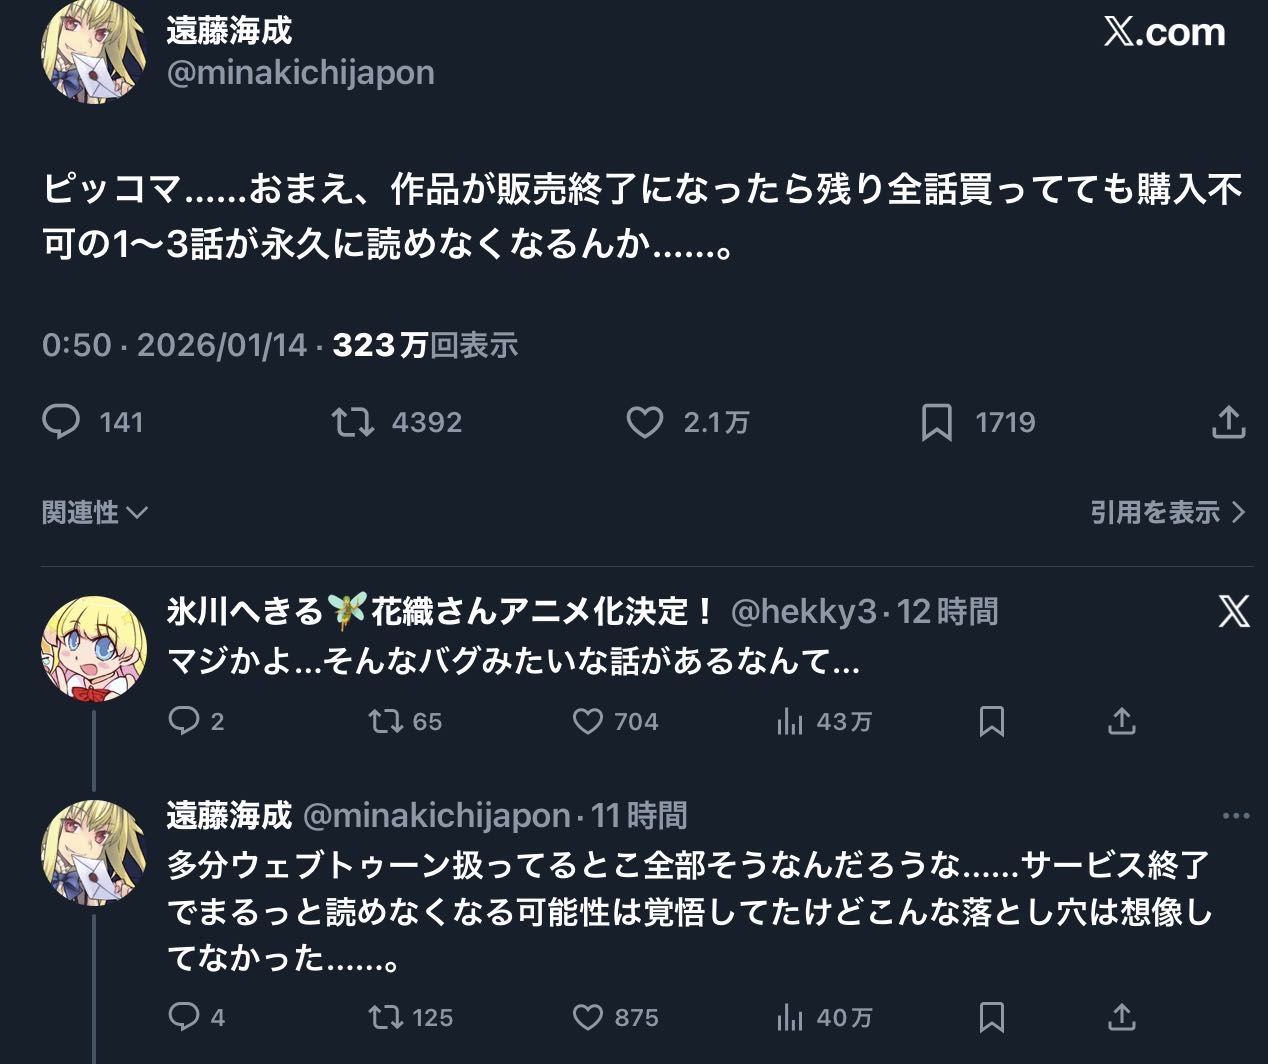This screenshot has height=1064, width=1268.
Task: Repost the main post with 4392 reposts
Action: tap(353, 422)
